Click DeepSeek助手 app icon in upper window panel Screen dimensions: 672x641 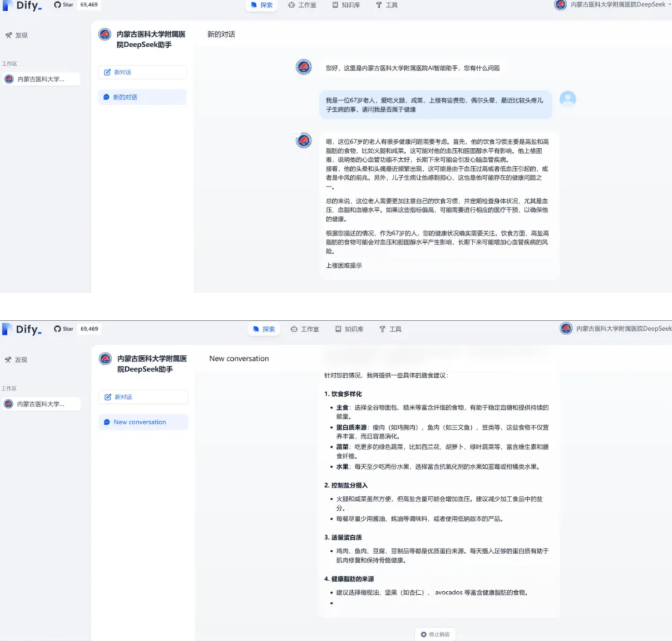click(105, 34)
